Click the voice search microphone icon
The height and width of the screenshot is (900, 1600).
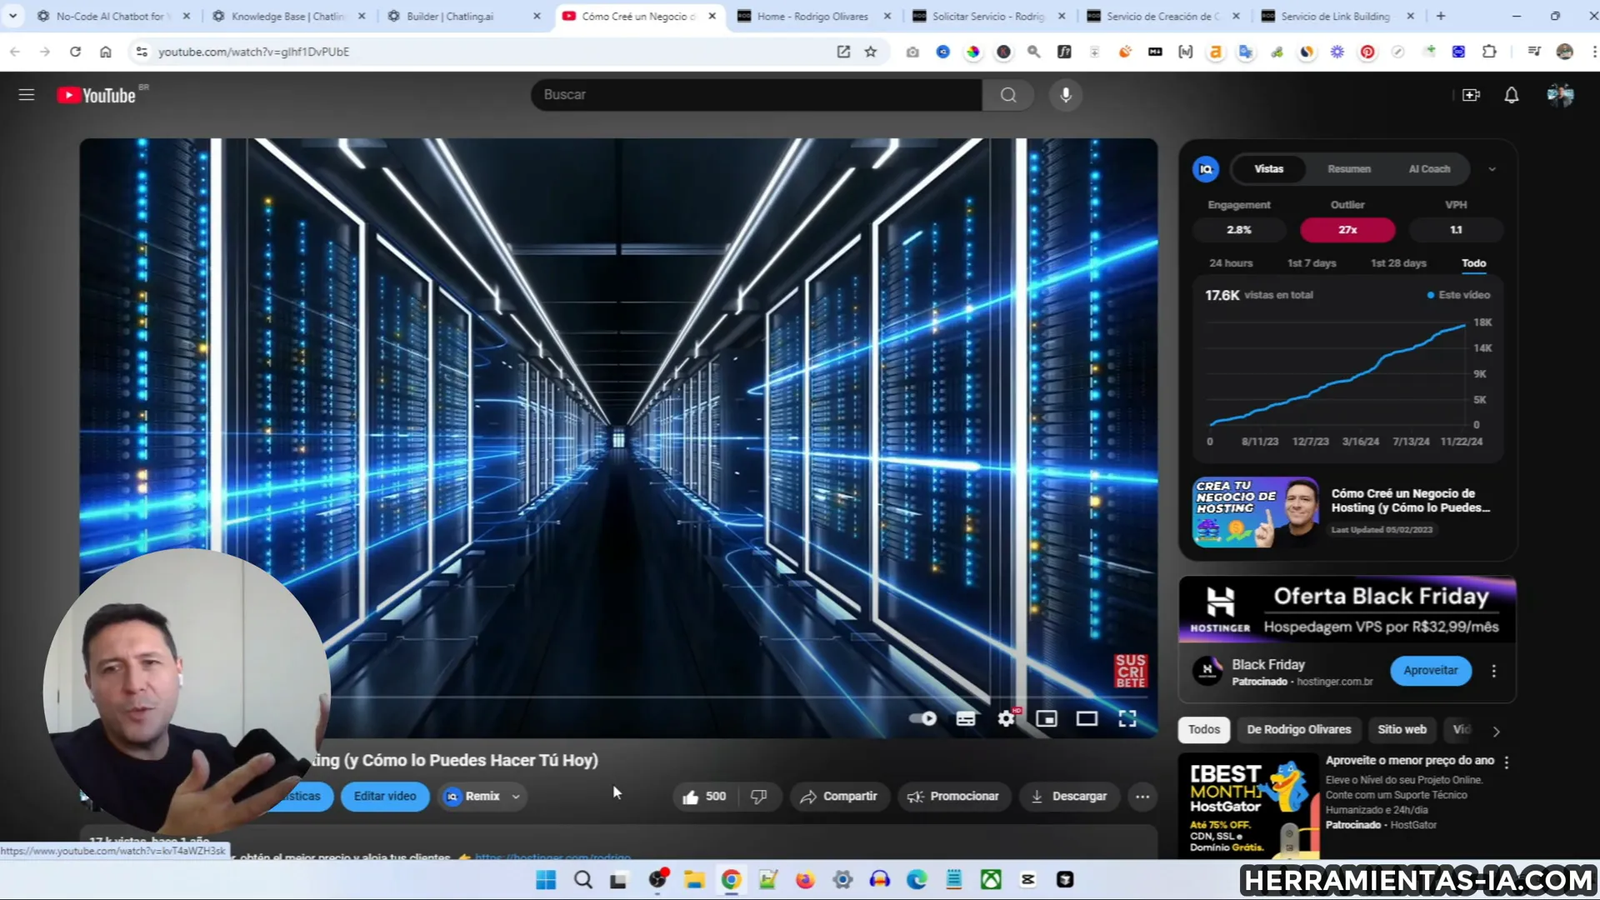click(1065, 95)
